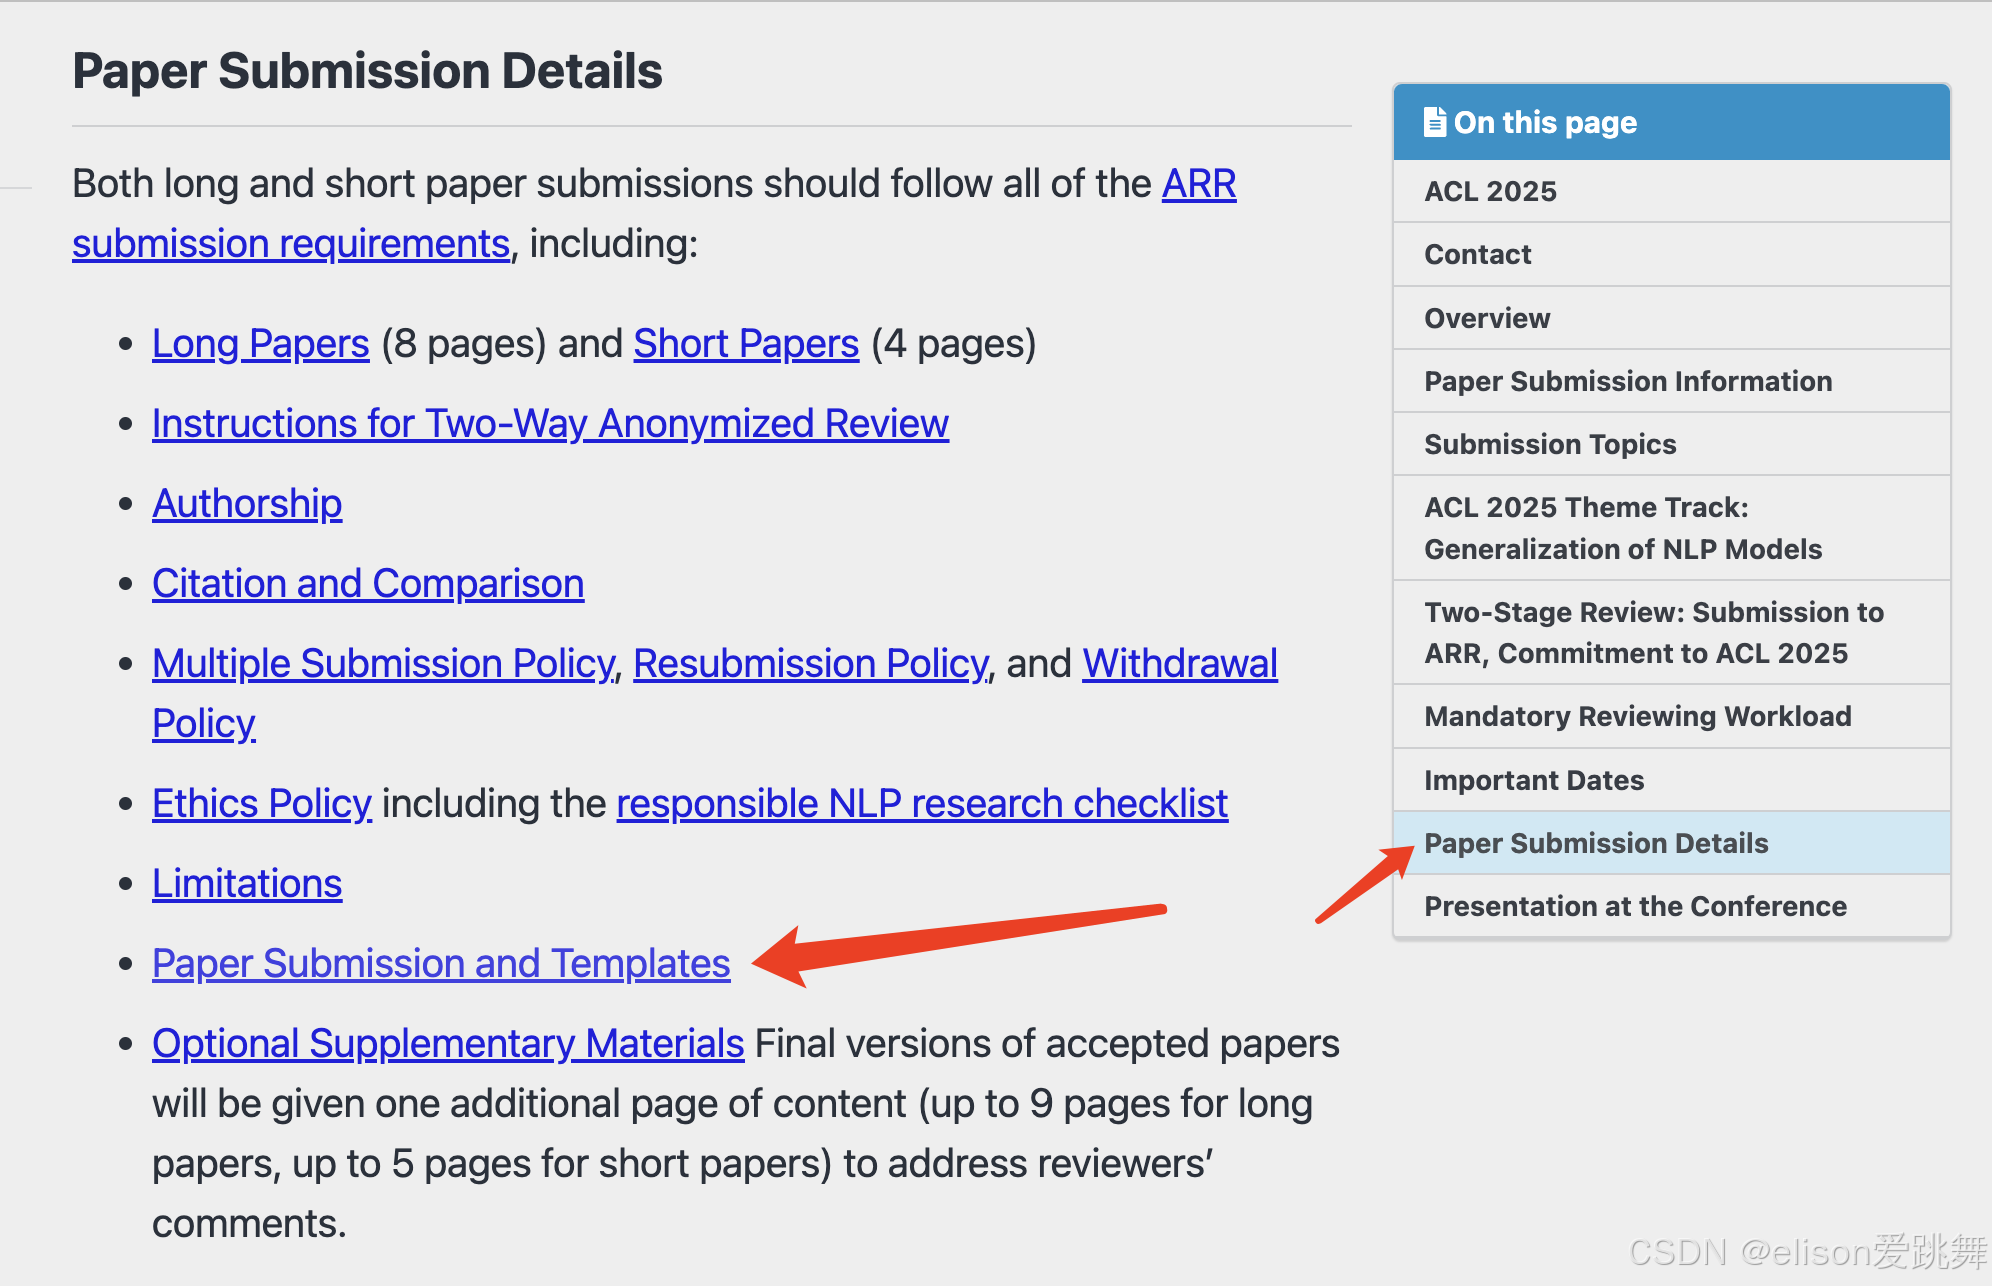Jump to Important Dates section

click(x=1534, y=780)
